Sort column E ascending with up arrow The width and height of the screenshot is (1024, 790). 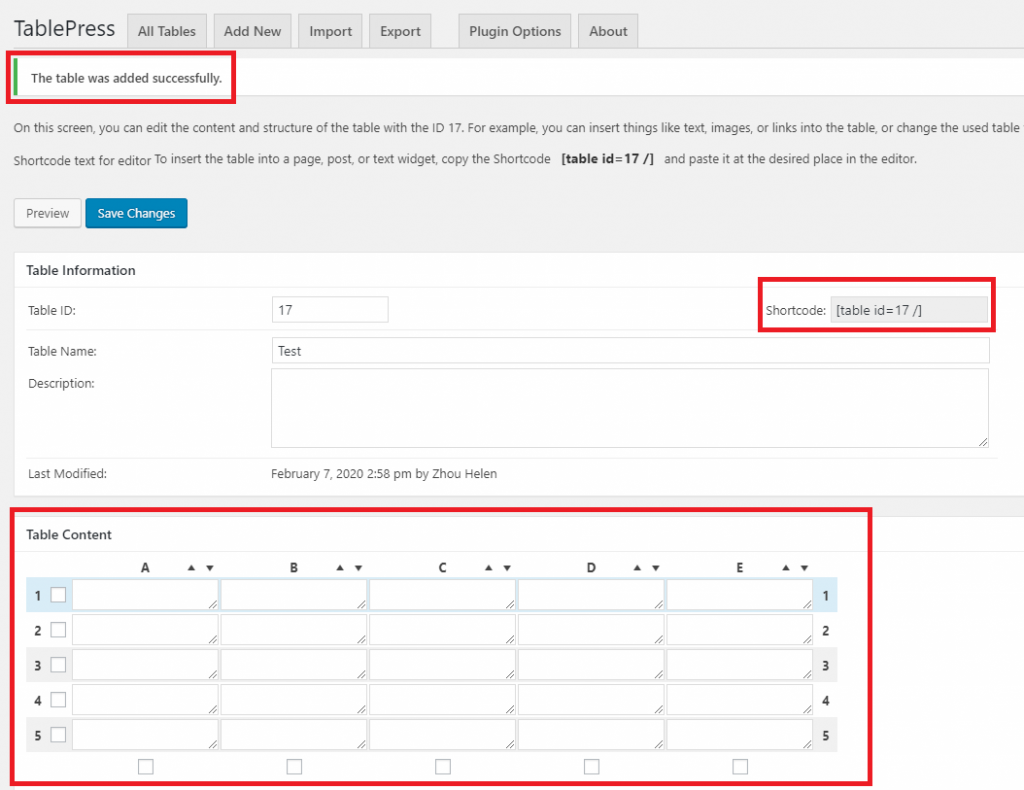[786, 568]
